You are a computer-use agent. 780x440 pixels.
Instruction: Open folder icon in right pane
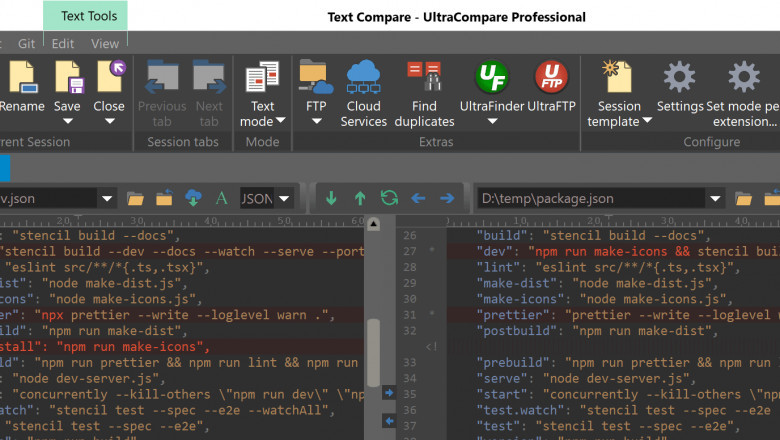click(744, 199)
